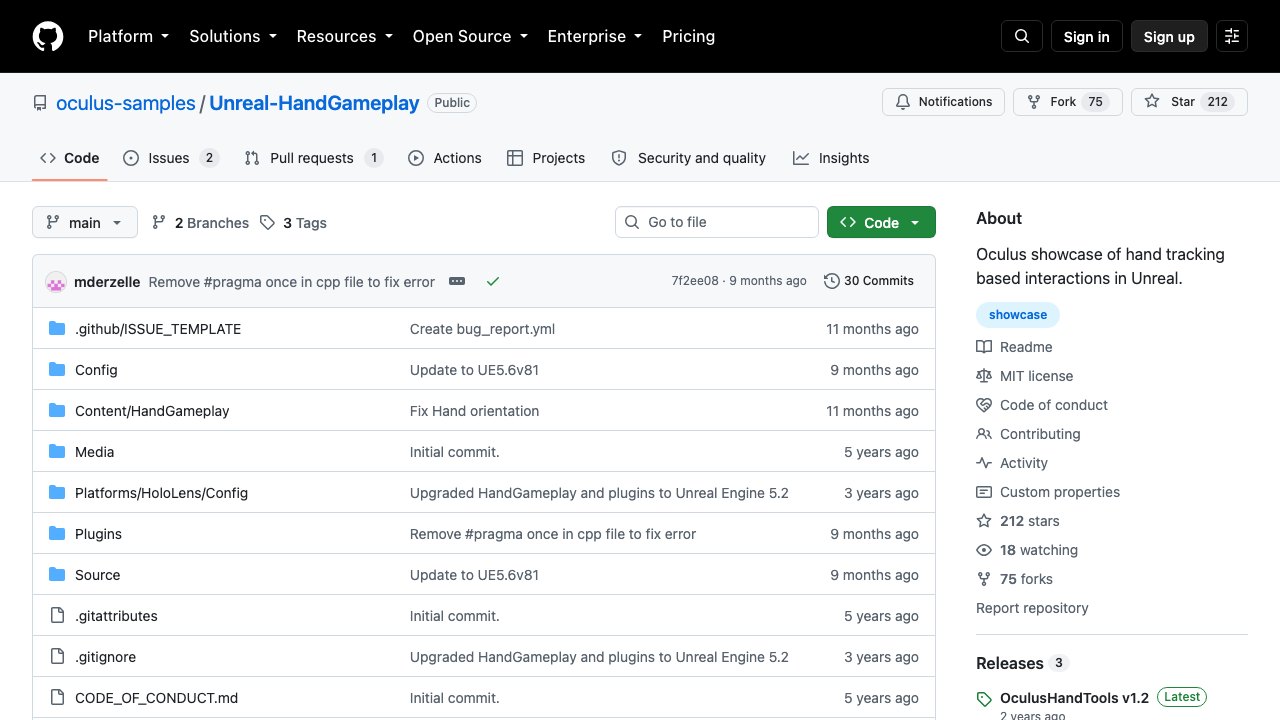This screenshot has height=720, width=1280.
Task: Fork the repository
Action: 1068,102
